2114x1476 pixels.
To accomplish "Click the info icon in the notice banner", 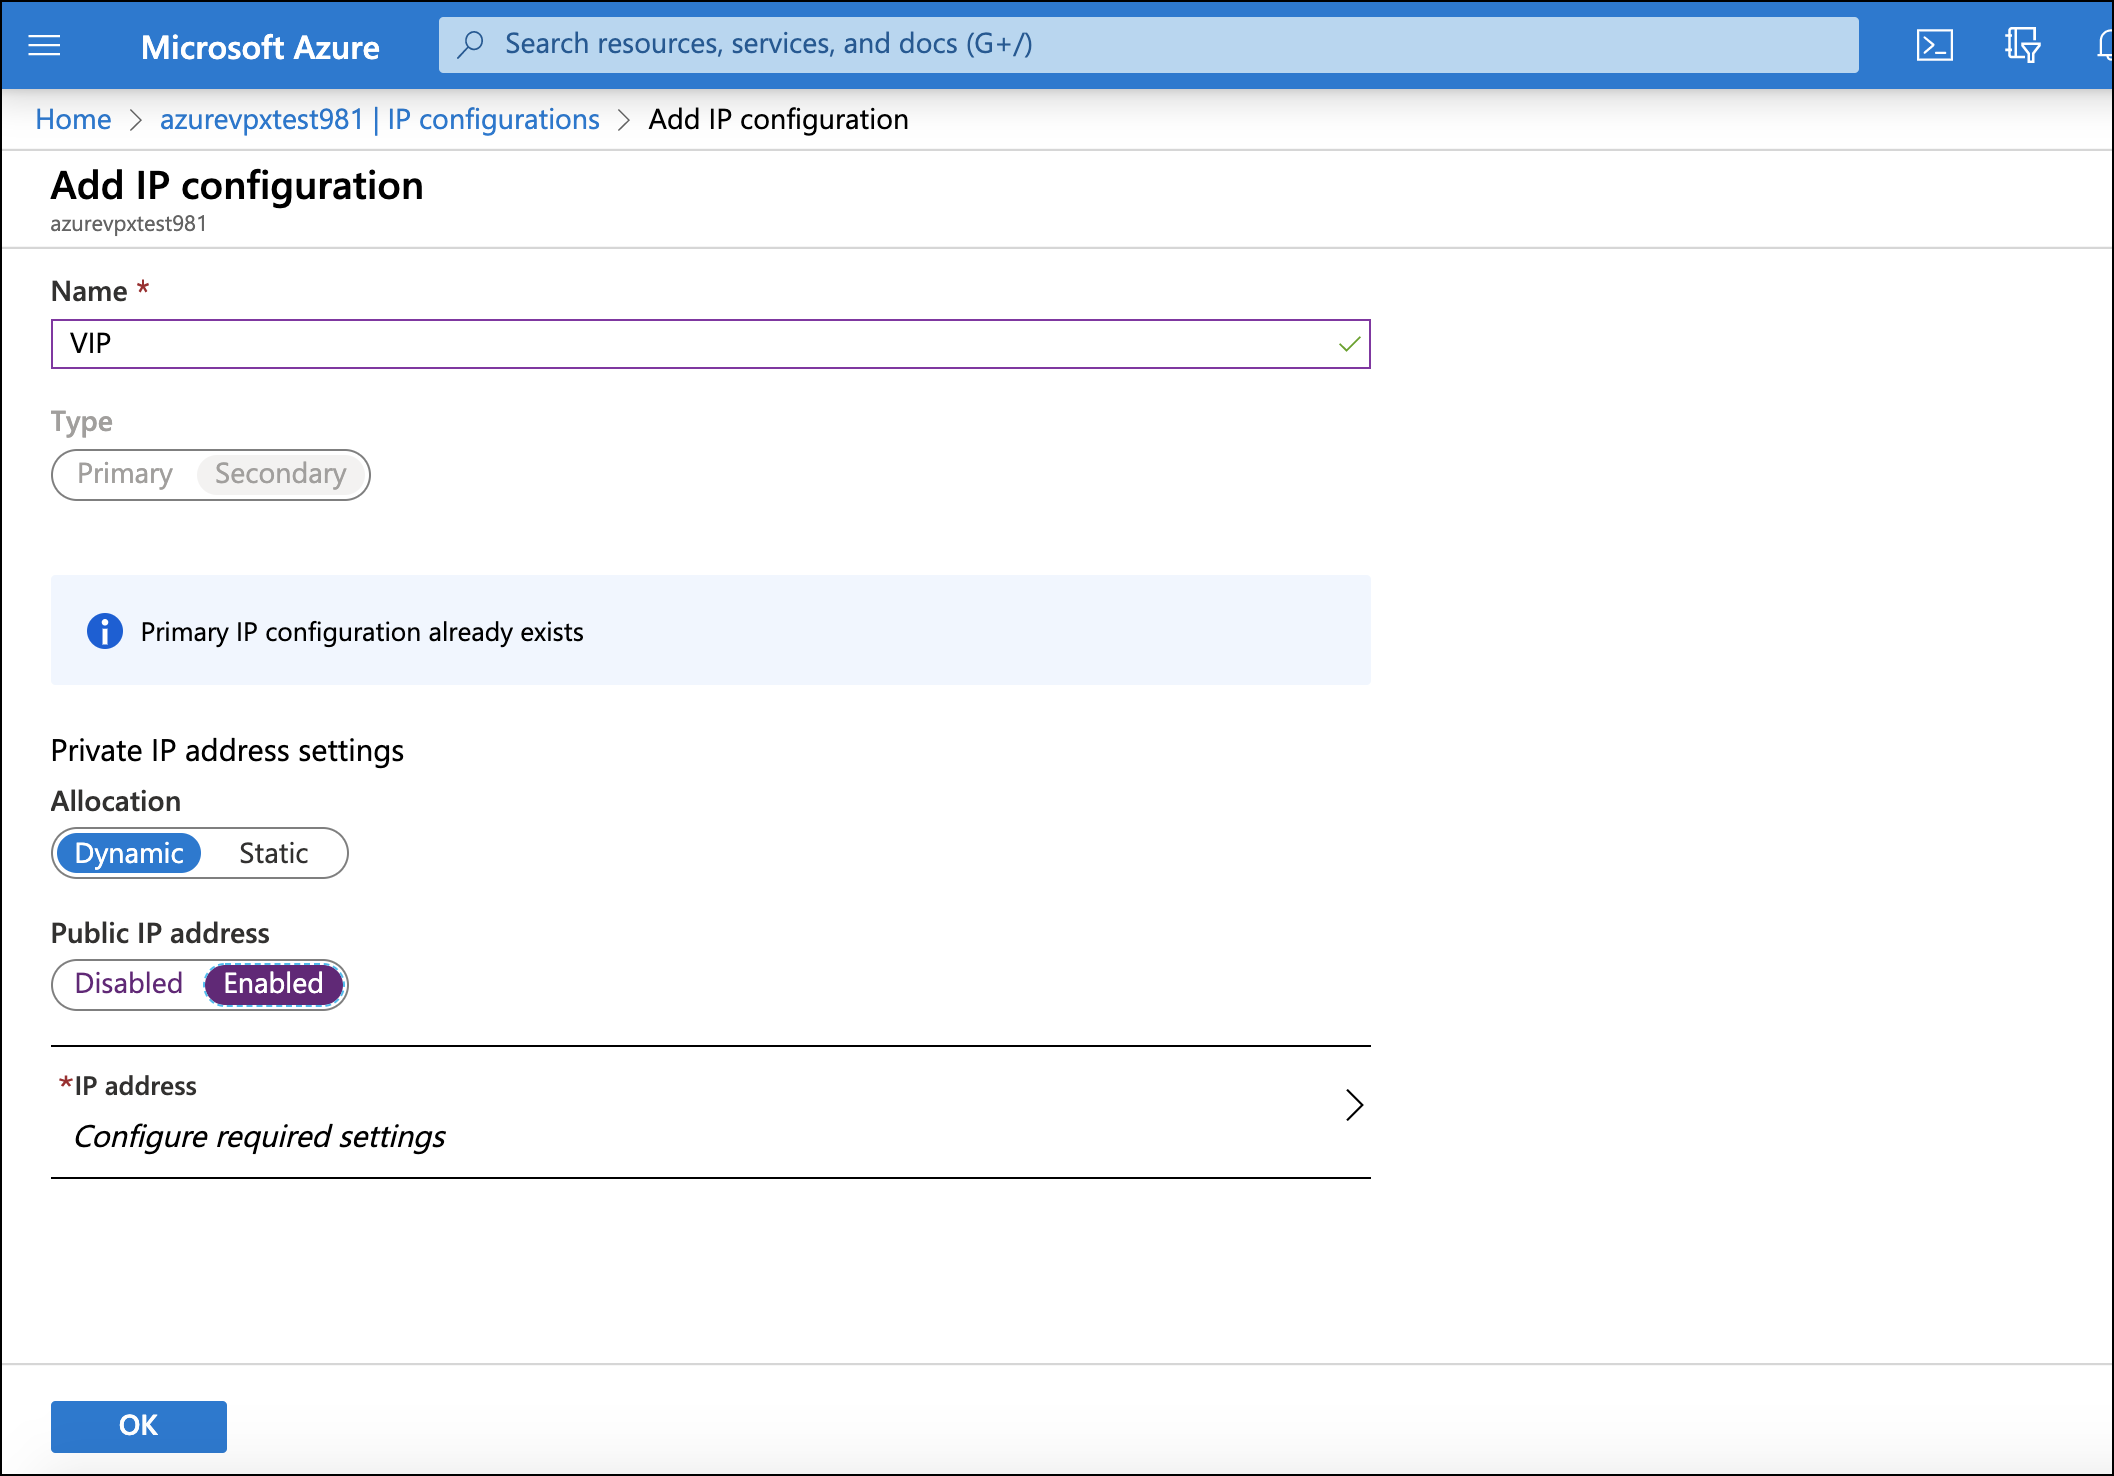I will 105,631.
